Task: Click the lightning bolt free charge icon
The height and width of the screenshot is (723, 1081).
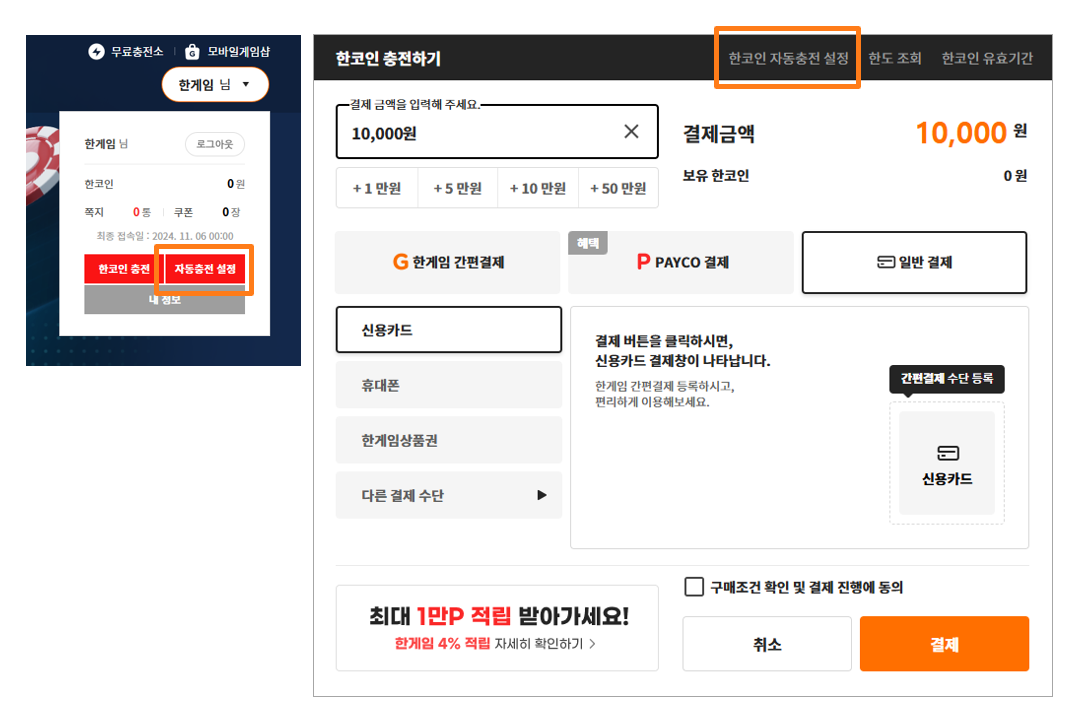Action: click(97, 52)
